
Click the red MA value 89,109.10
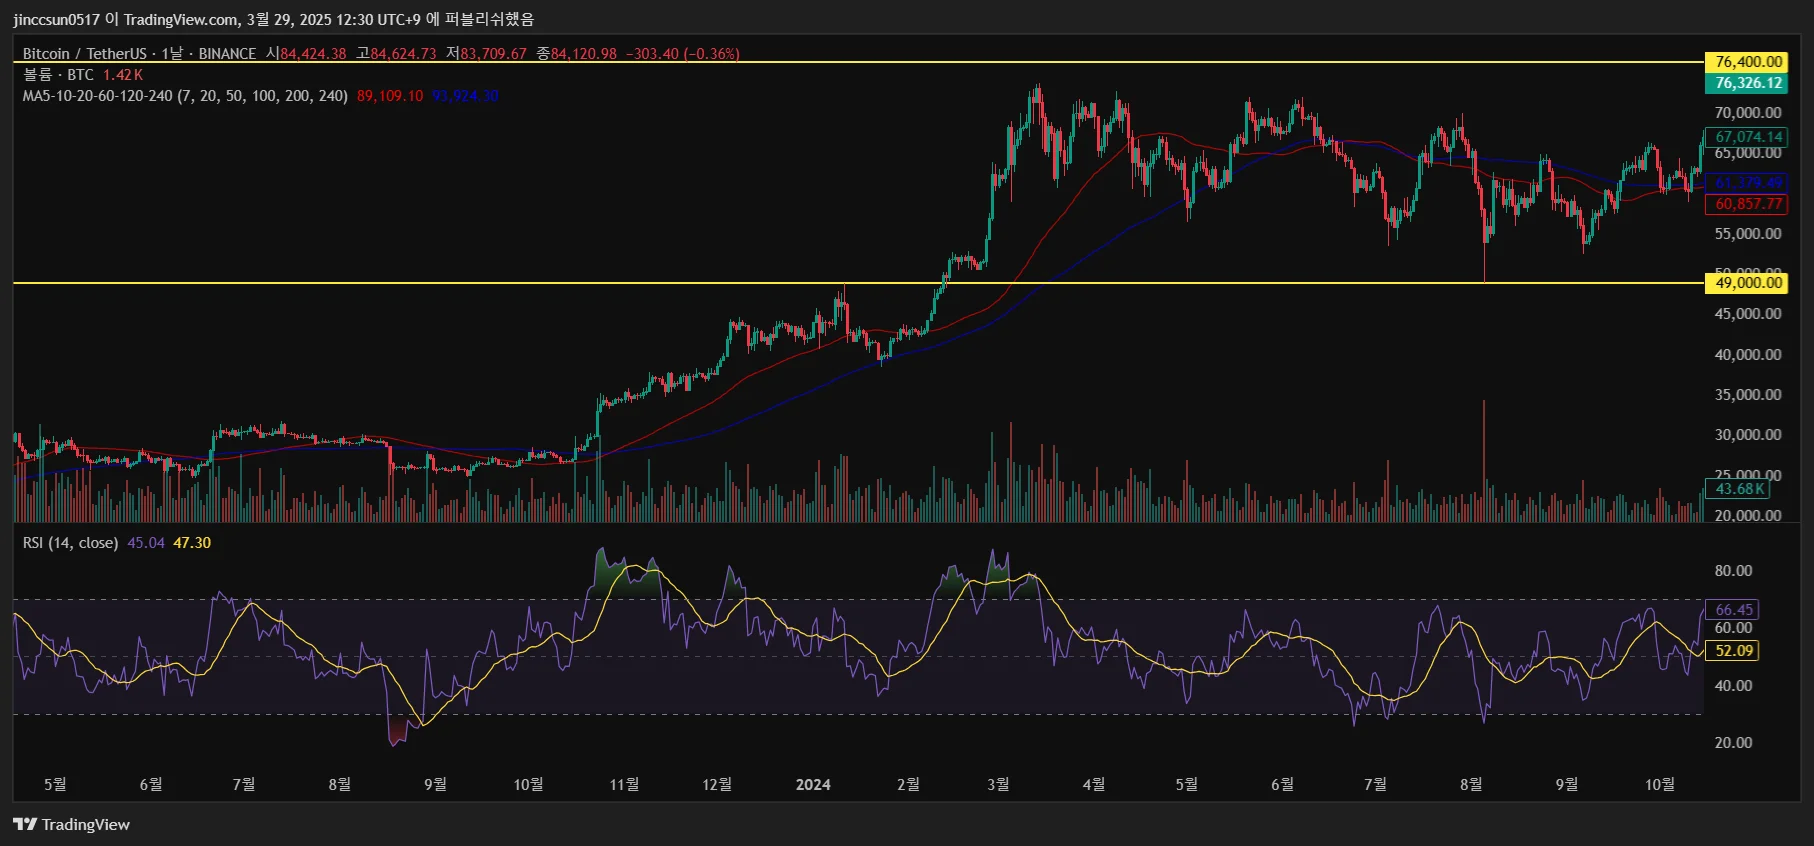(x=390, y=96)
